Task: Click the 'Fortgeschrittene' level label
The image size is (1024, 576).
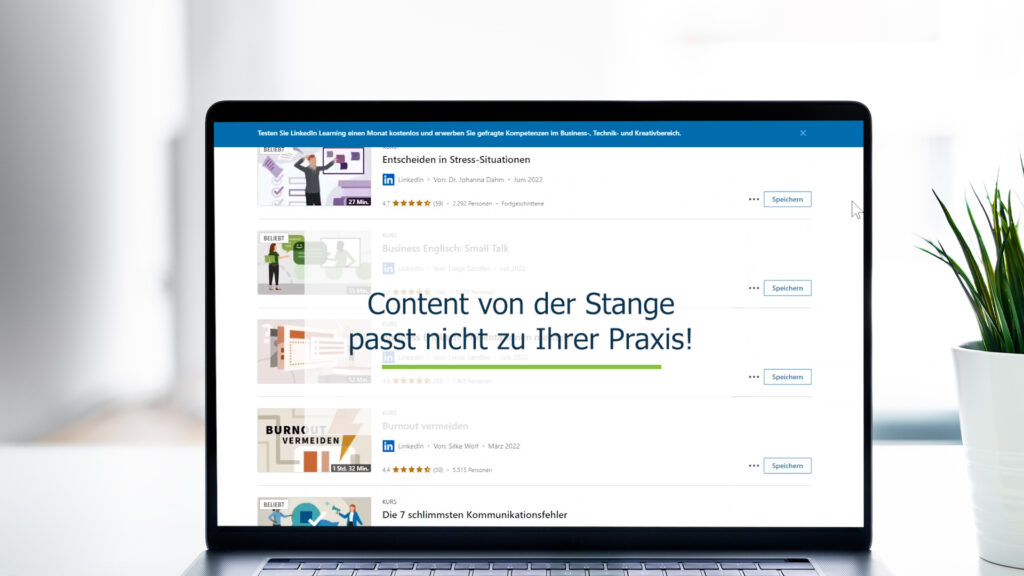Action: [522, 204]
